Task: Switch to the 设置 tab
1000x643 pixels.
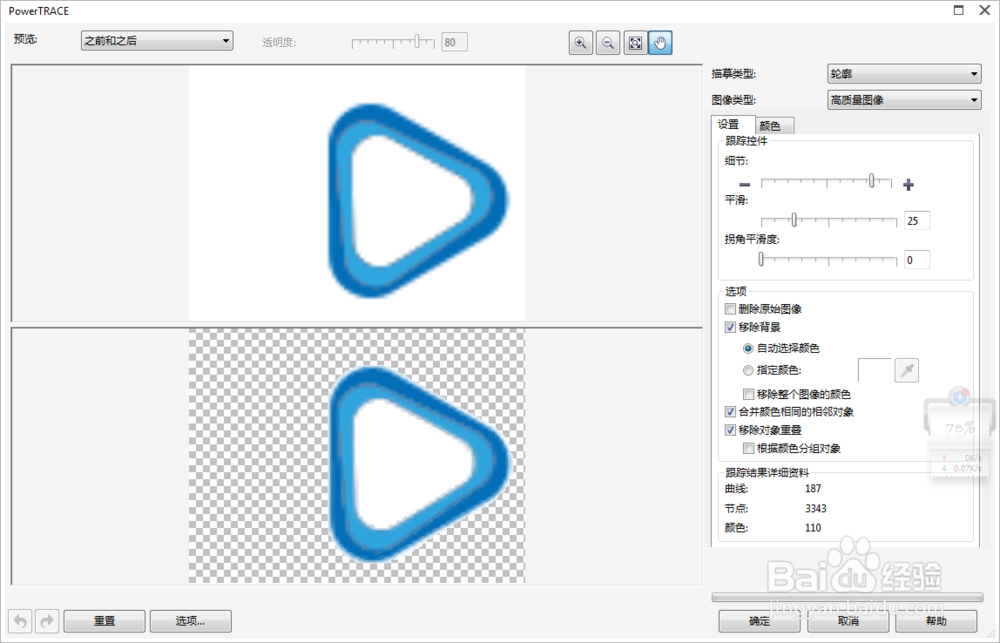Action: (733, 124)
